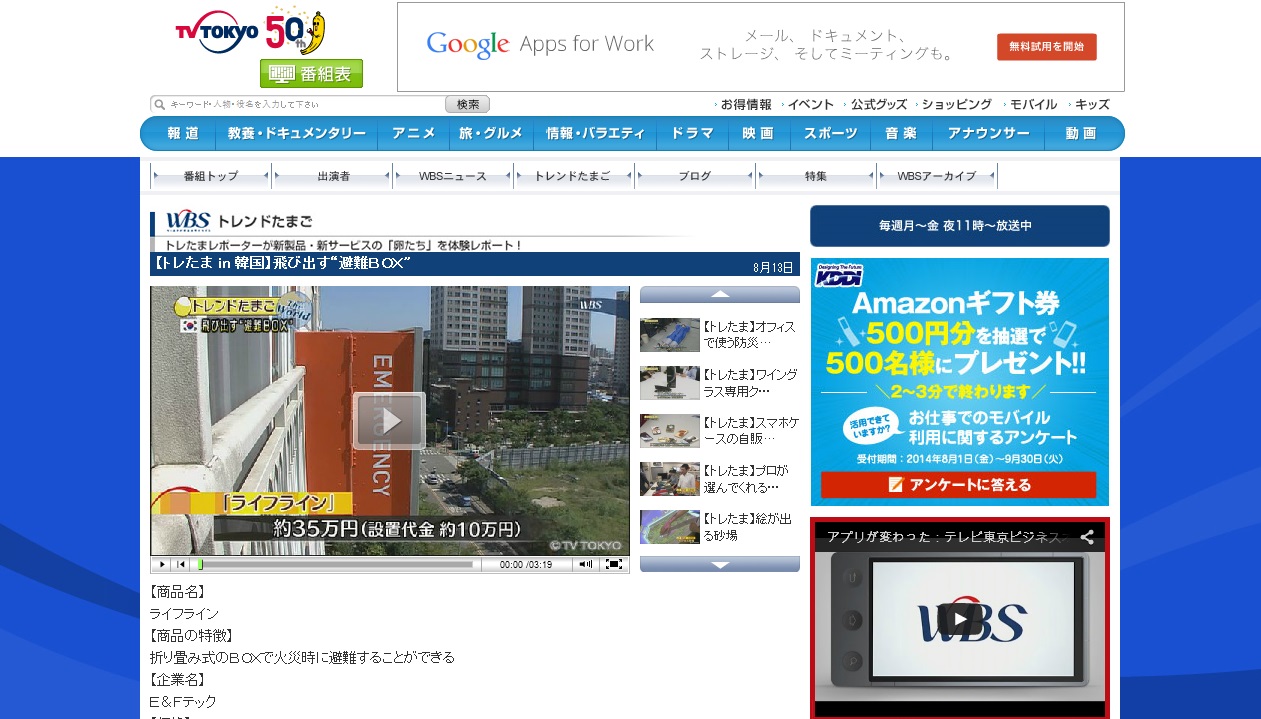Open the ショッピング link
Viewport: 1261px width, 719px height.
tap(956, 104)
